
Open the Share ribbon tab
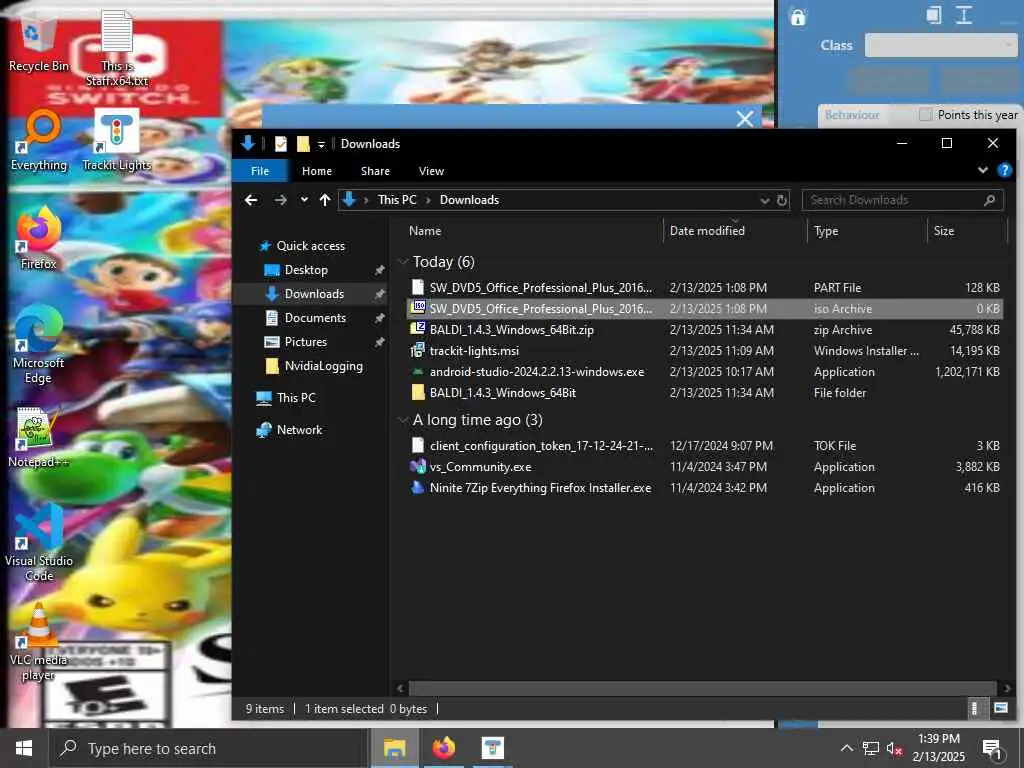pos(376,171)
